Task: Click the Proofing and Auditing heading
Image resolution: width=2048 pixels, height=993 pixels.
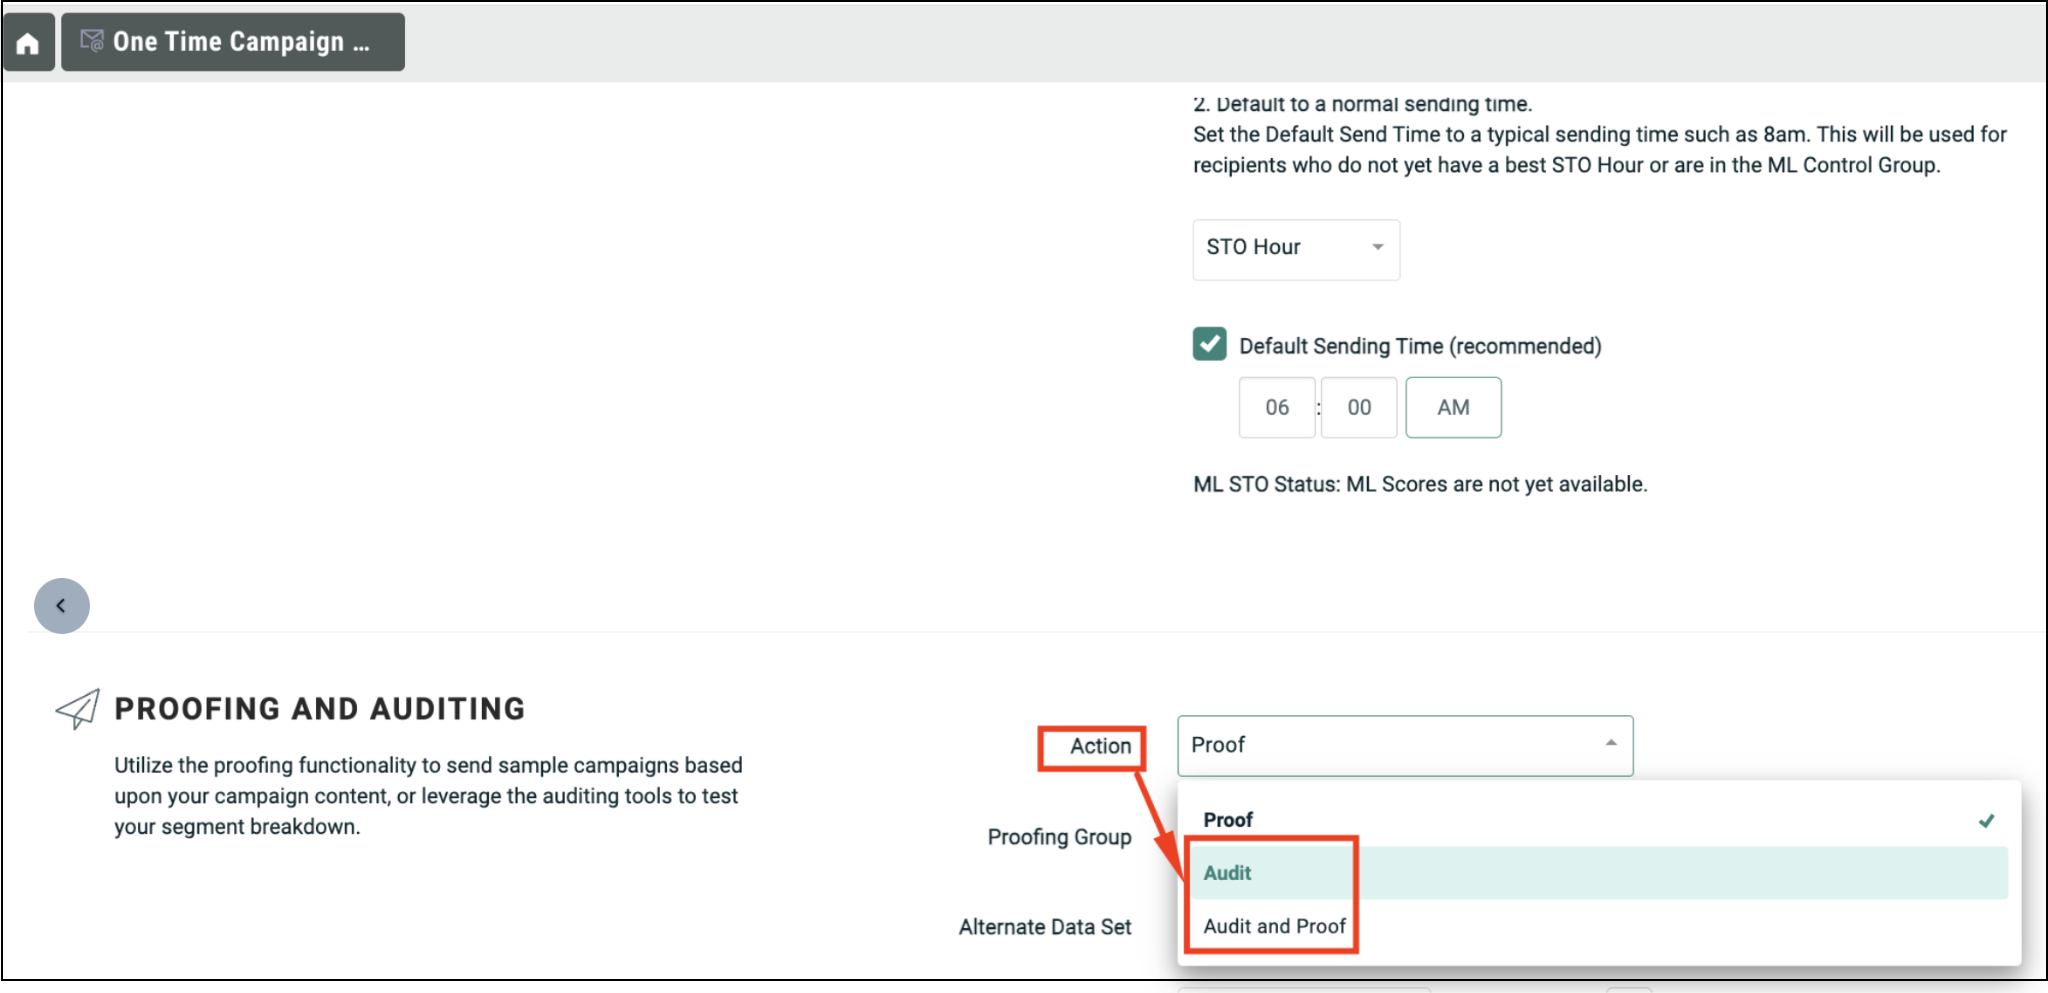Action: tap(319, 709)
